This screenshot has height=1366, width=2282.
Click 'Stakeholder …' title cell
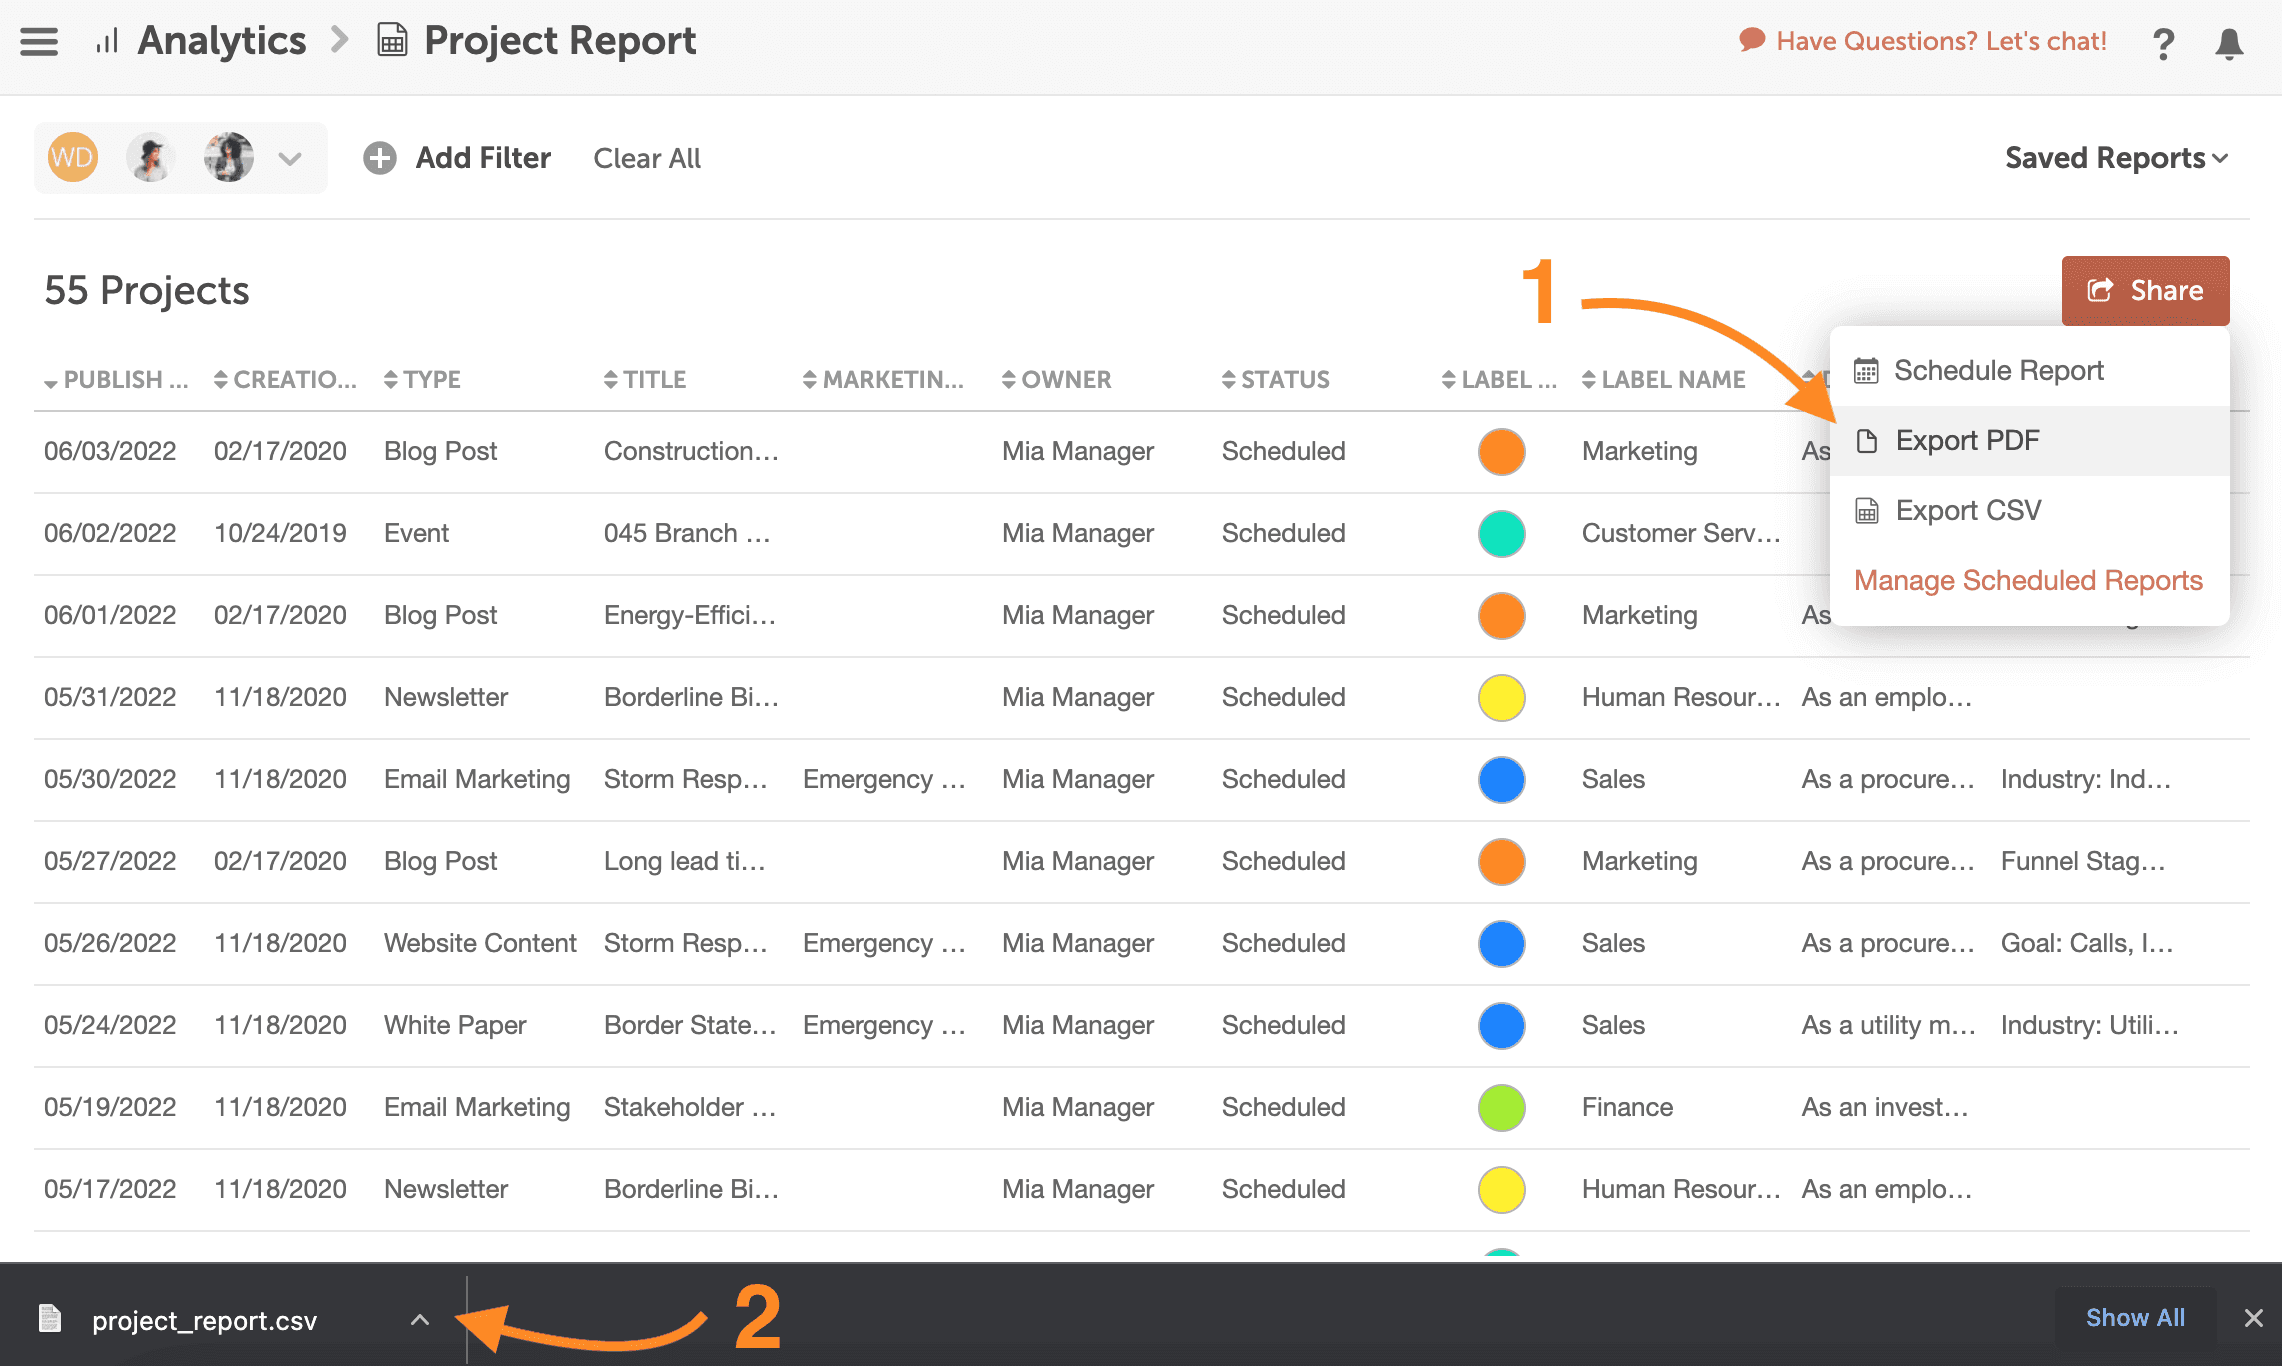(690, 1107)
